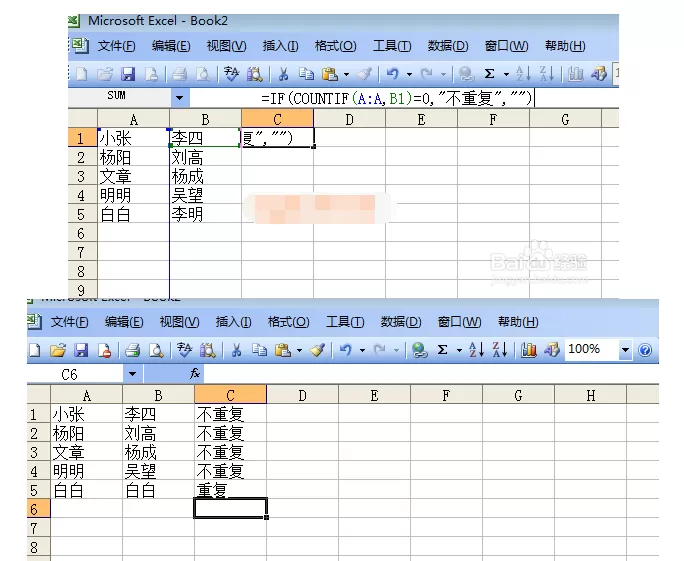This screenshot has height=561, width=684.
Task: Click the Help question mark icon in the lower Excel toolbar
Action: click(x=645, y=350)
